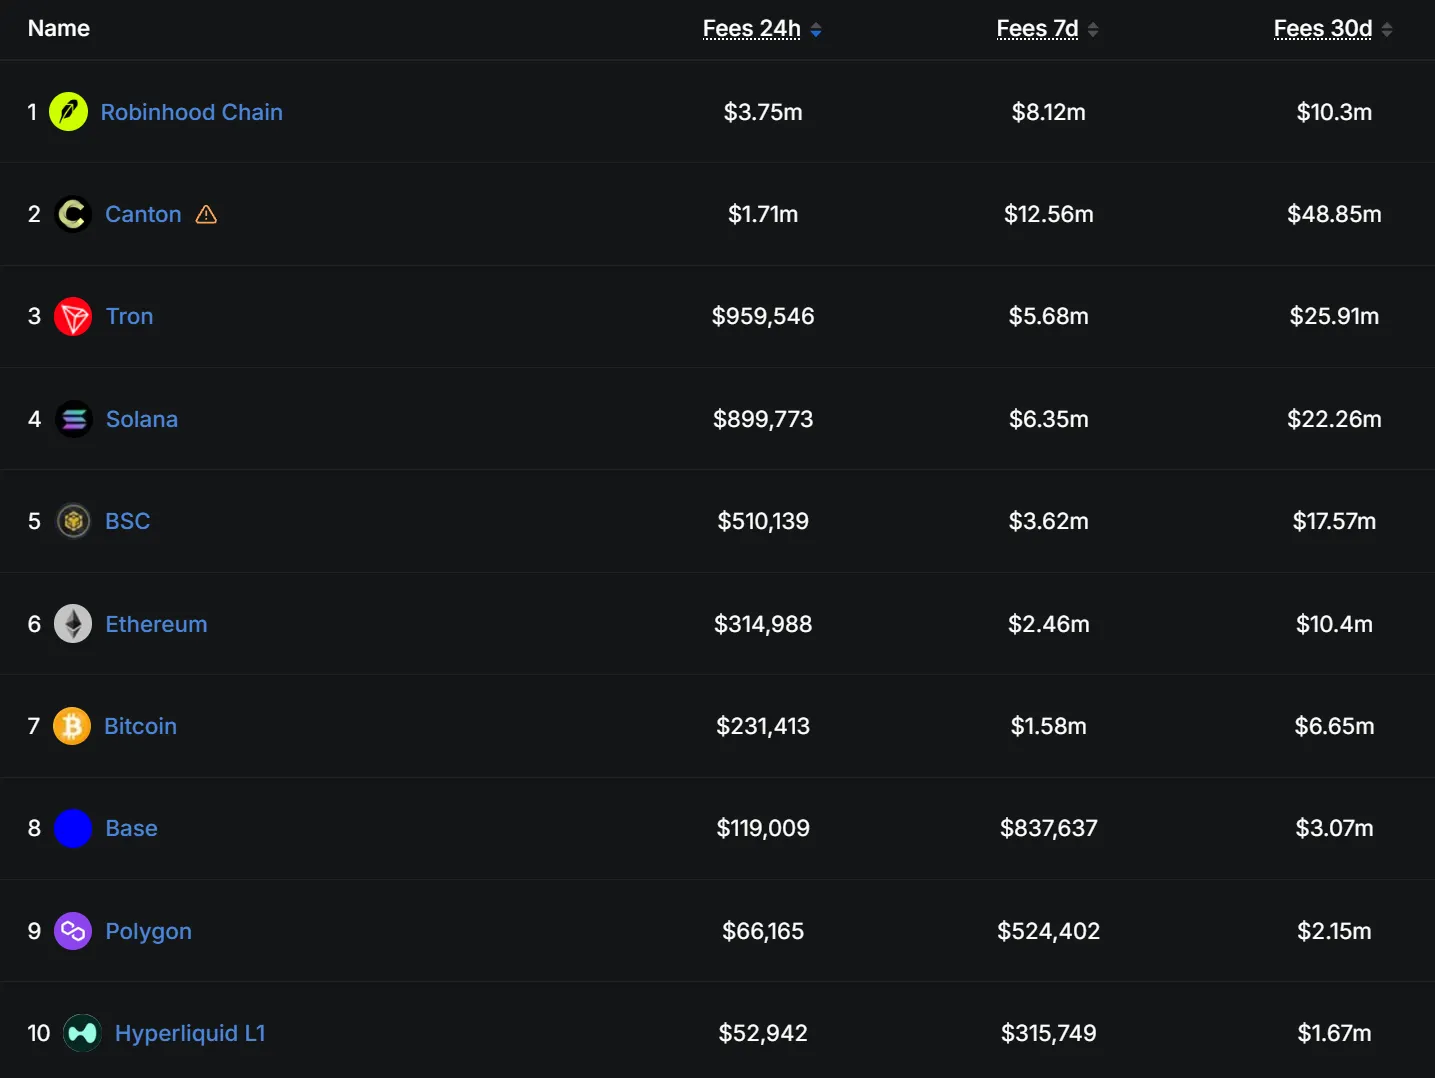The height and width of the screenshot is (1078, 1435).
Task: Open the Canton chain link
Action: point(143,214)
